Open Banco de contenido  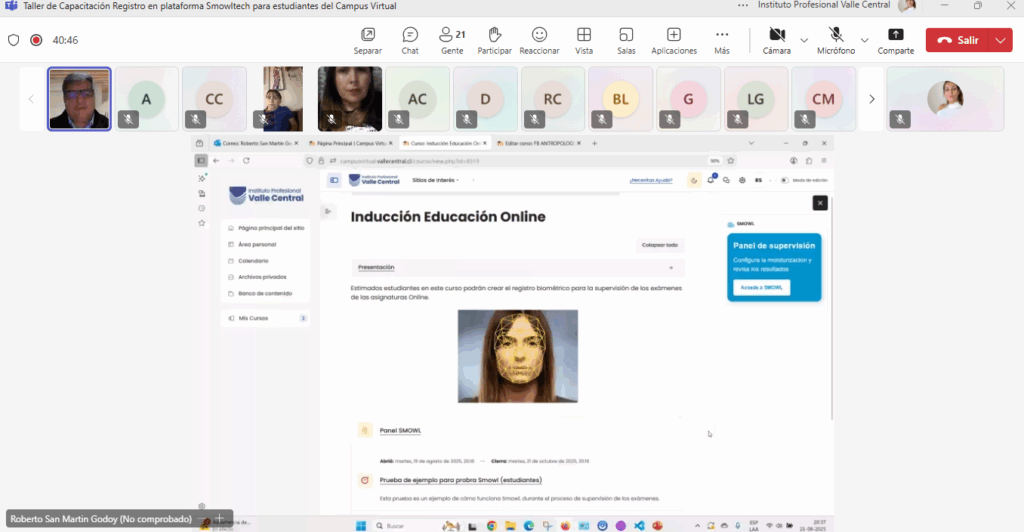(266, 293)
